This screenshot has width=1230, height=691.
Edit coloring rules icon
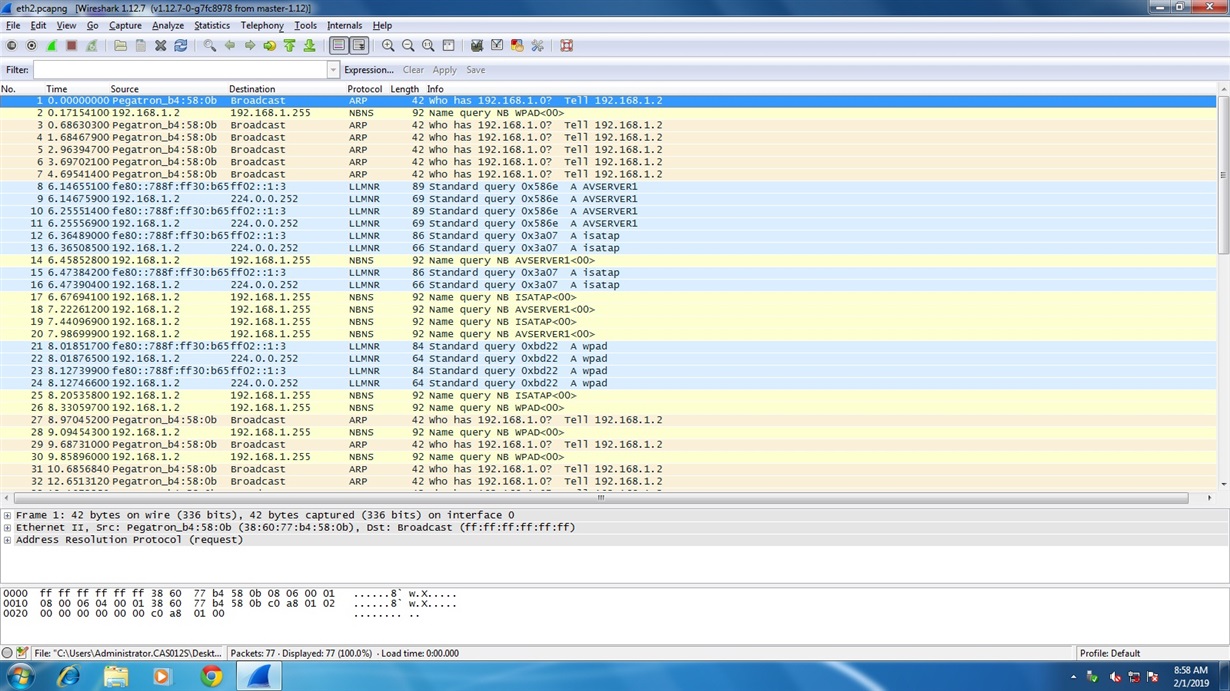(x=517, y=46)
